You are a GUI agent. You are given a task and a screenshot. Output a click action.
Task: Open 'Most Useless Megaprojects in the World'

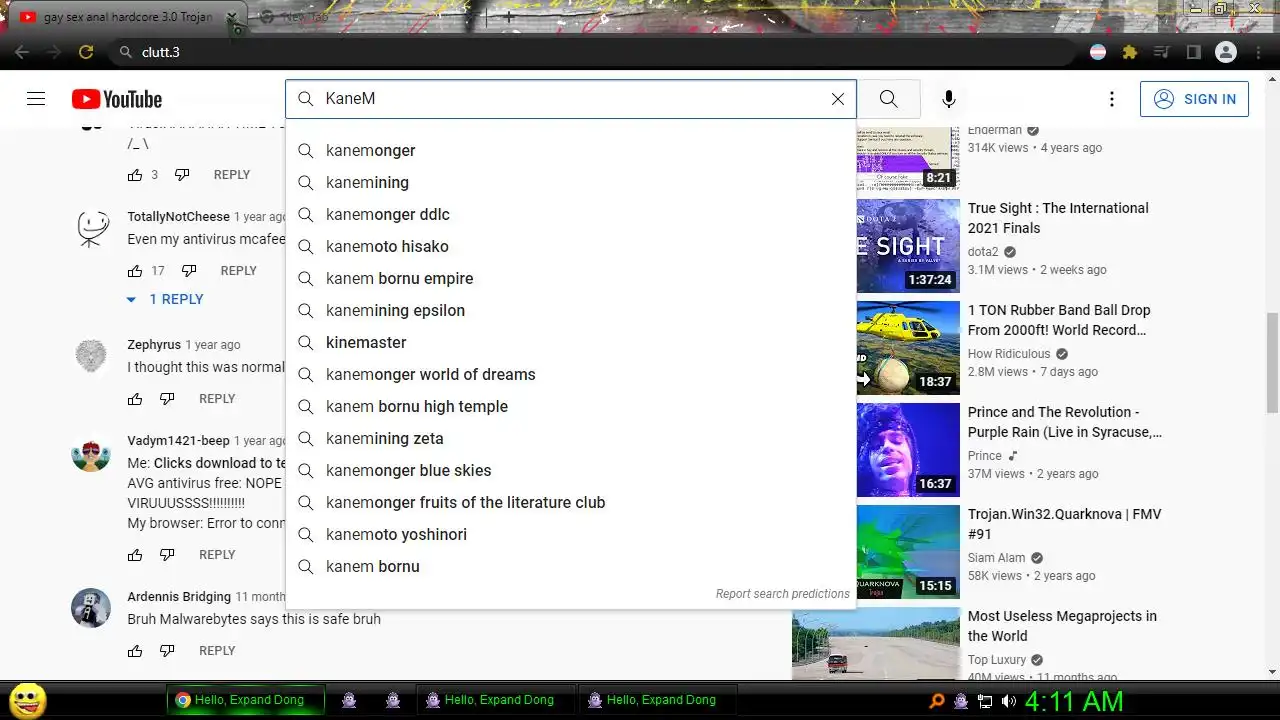click(1062, 626)
